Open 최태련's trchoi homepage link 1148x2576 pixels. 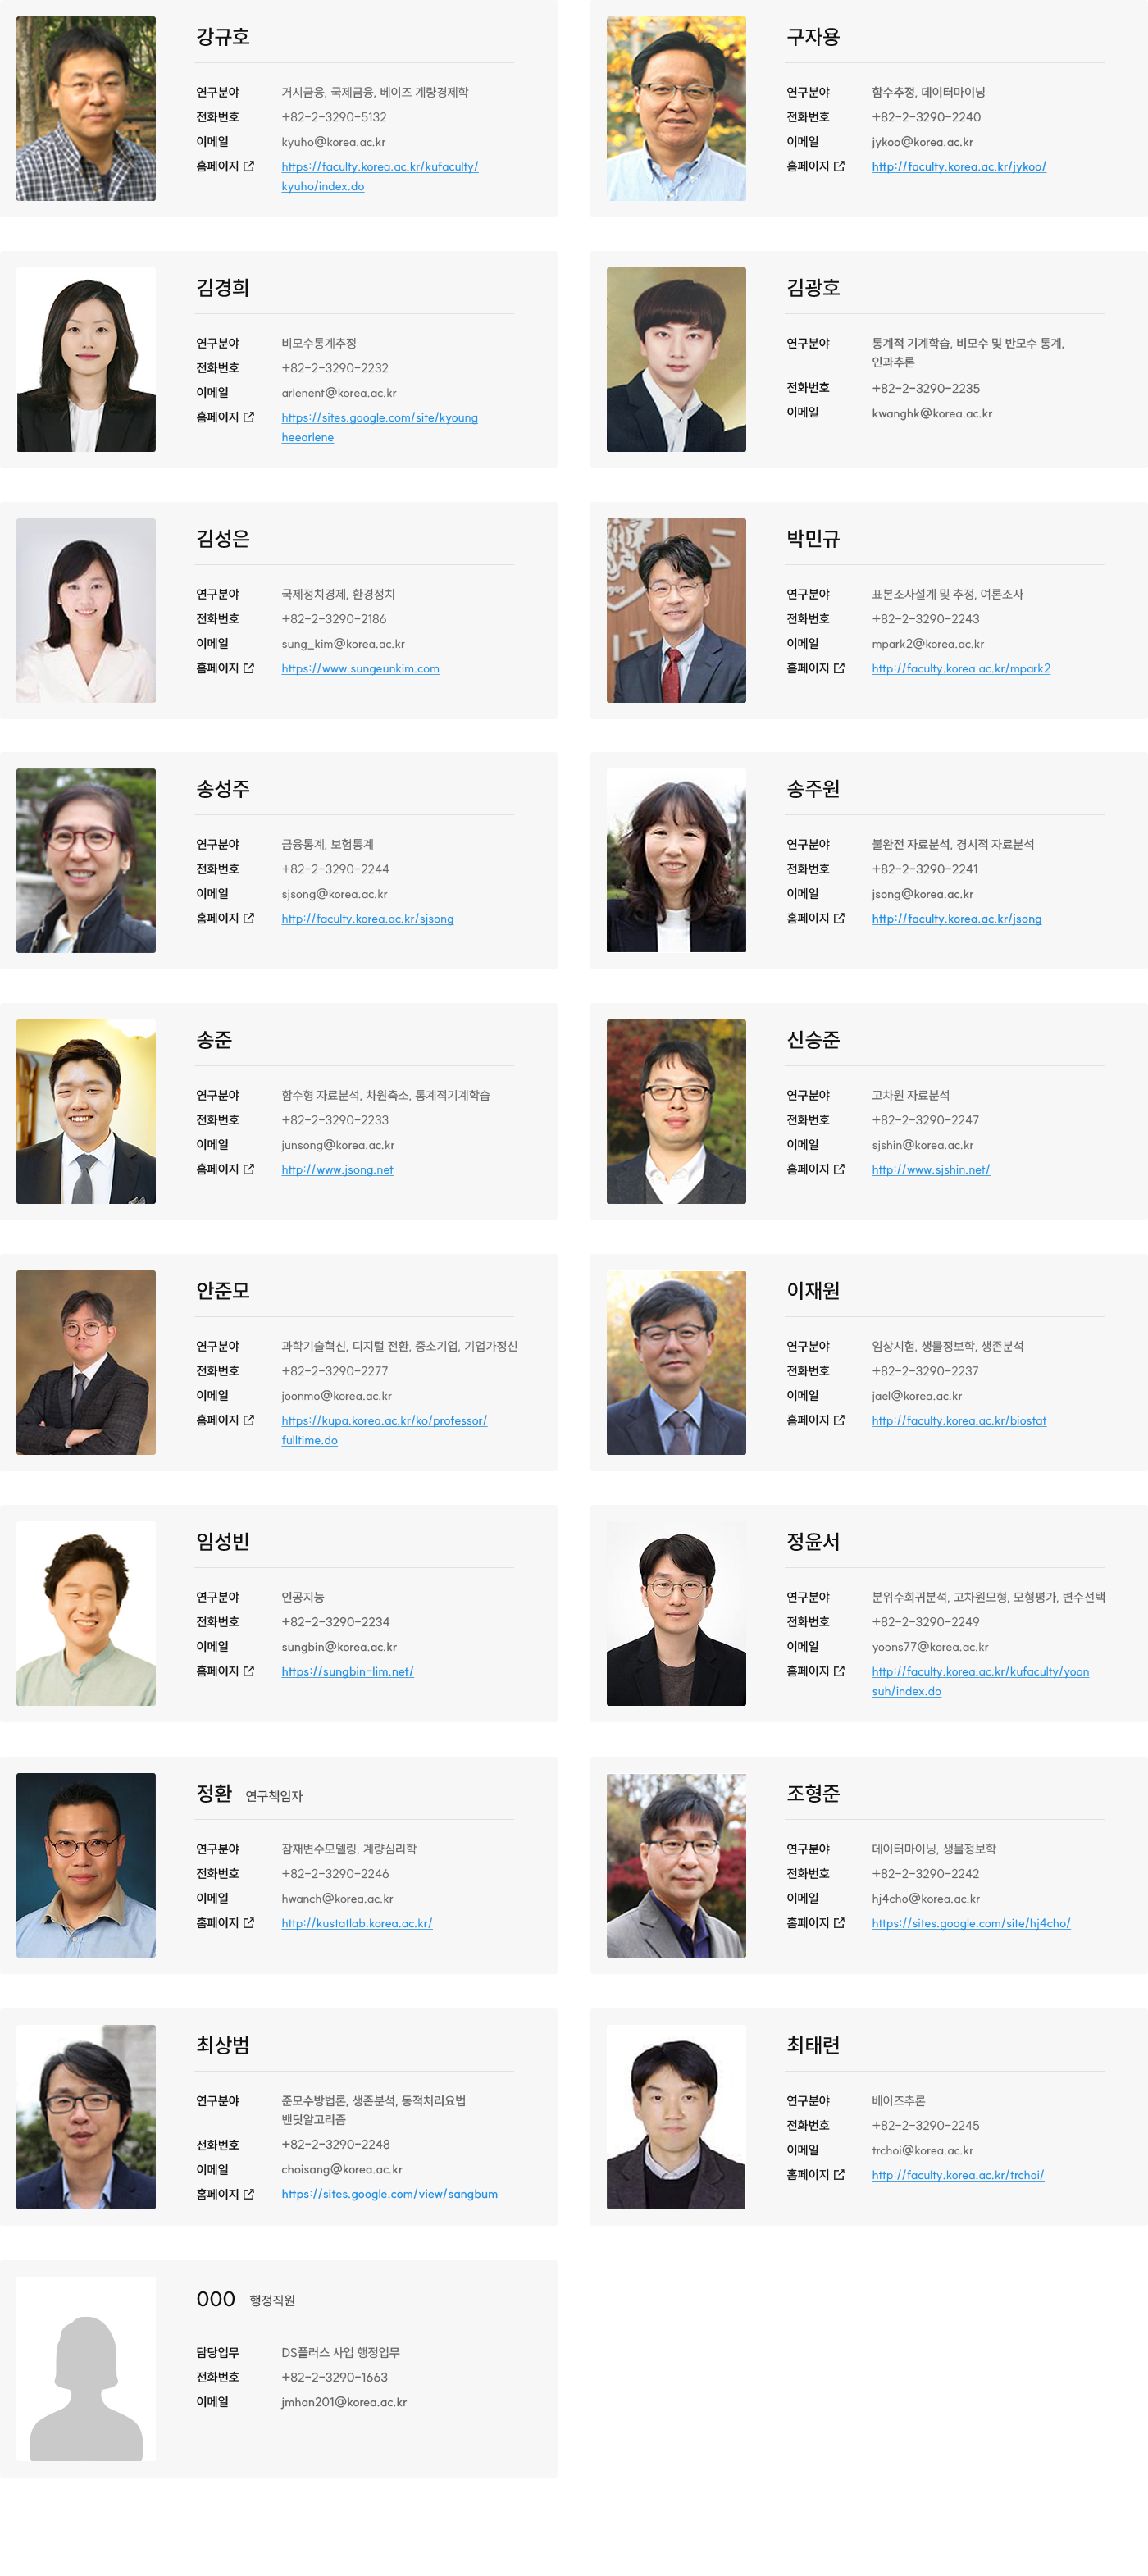[958, 2175]
